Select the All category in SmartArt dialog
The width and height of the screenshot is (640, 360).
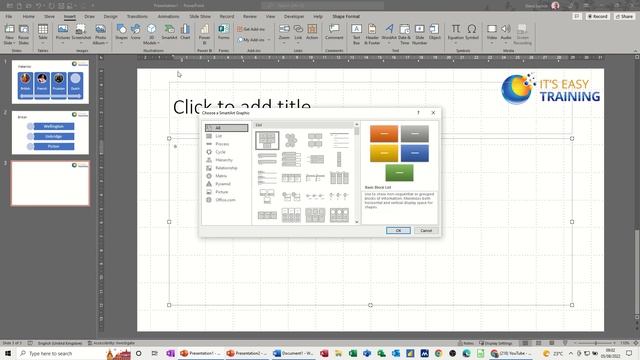pos(226,128)
